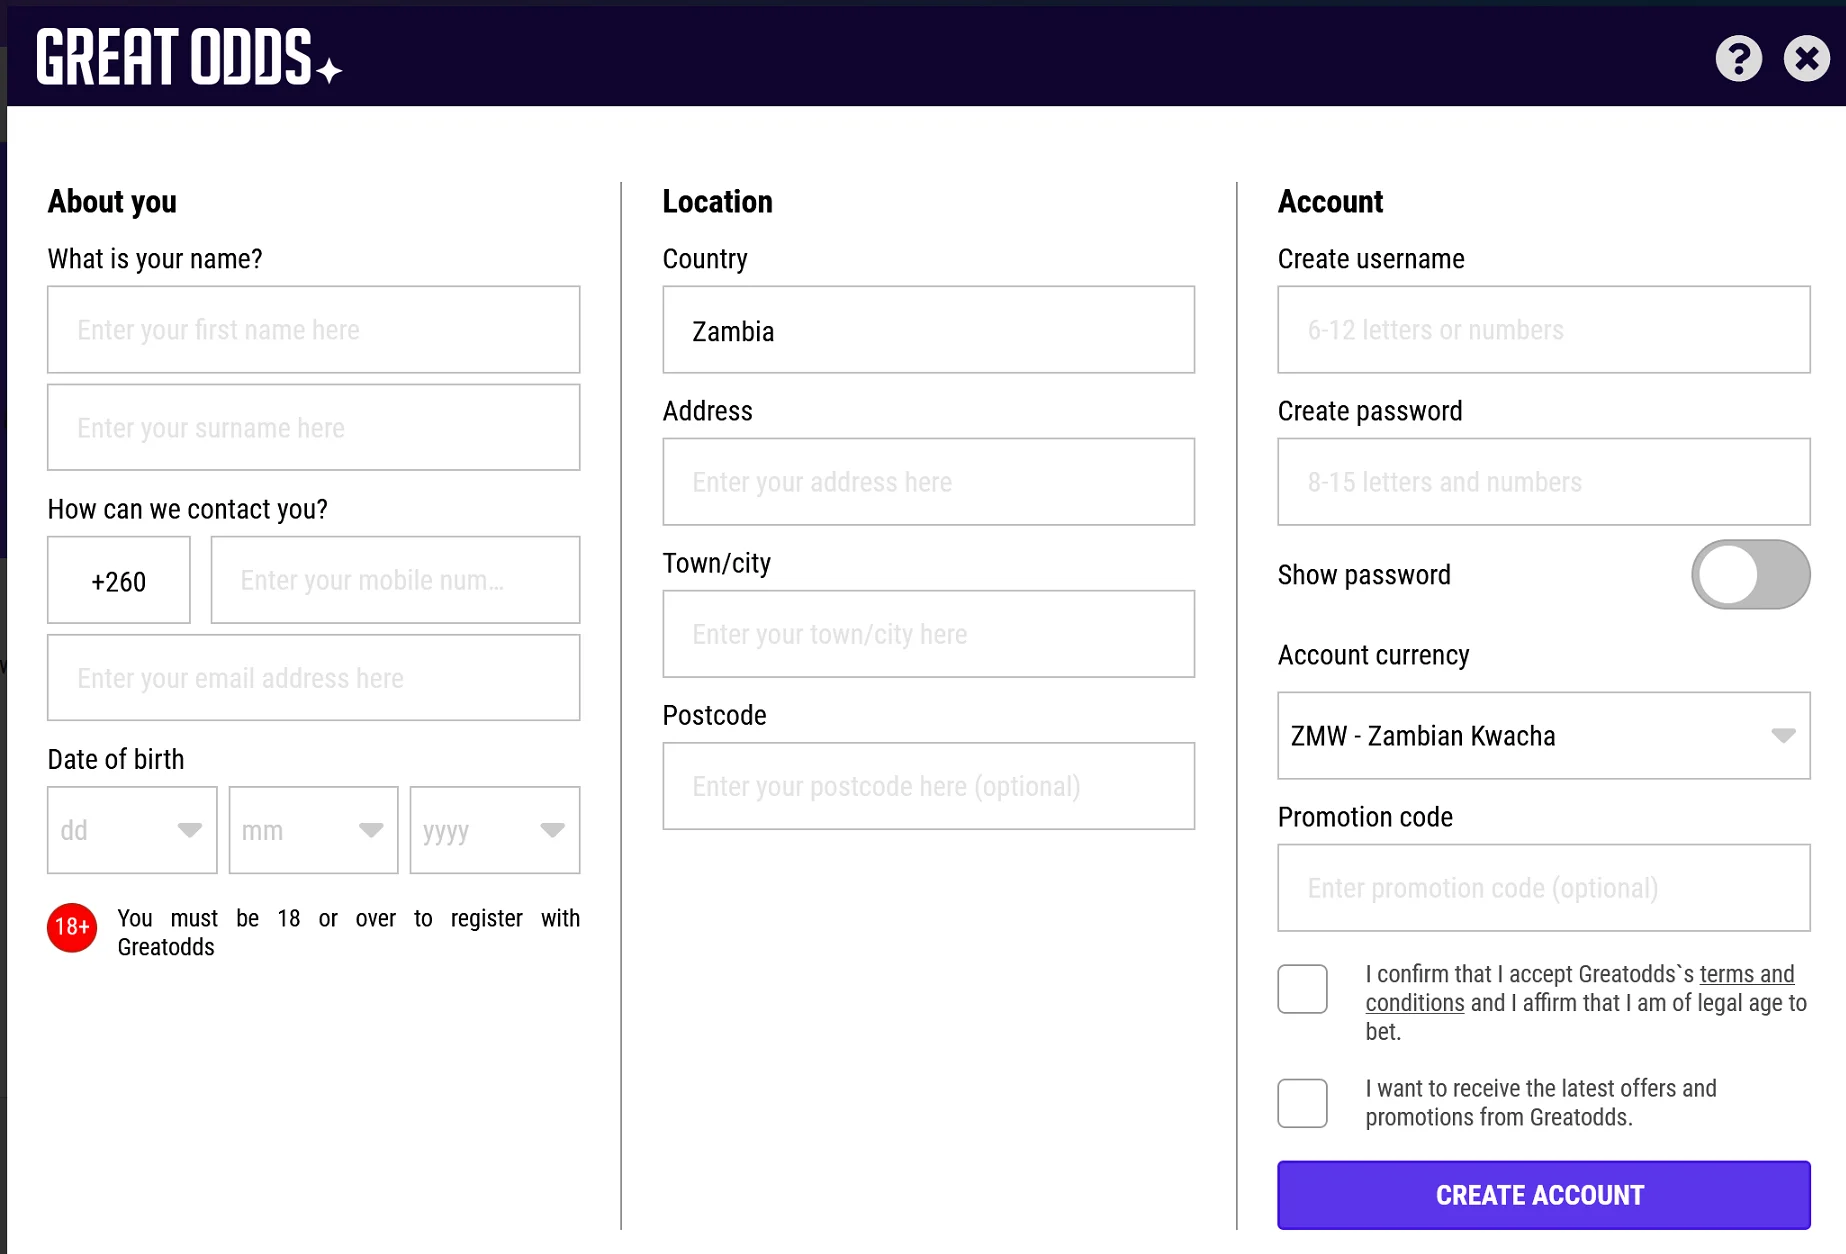
Task: Select the surname input field
Action: (x=313, y=428)
